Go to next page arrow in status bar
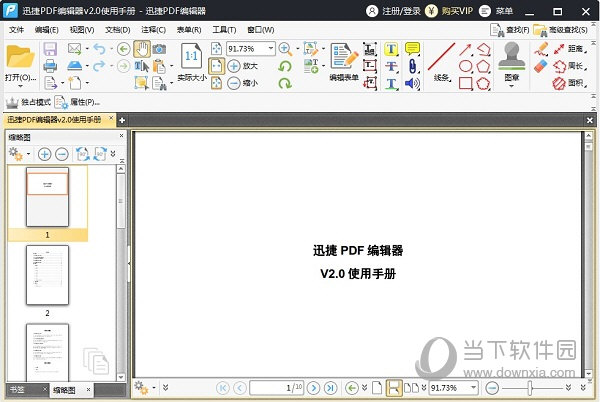The image size is (600, 402). click(313, 388)
